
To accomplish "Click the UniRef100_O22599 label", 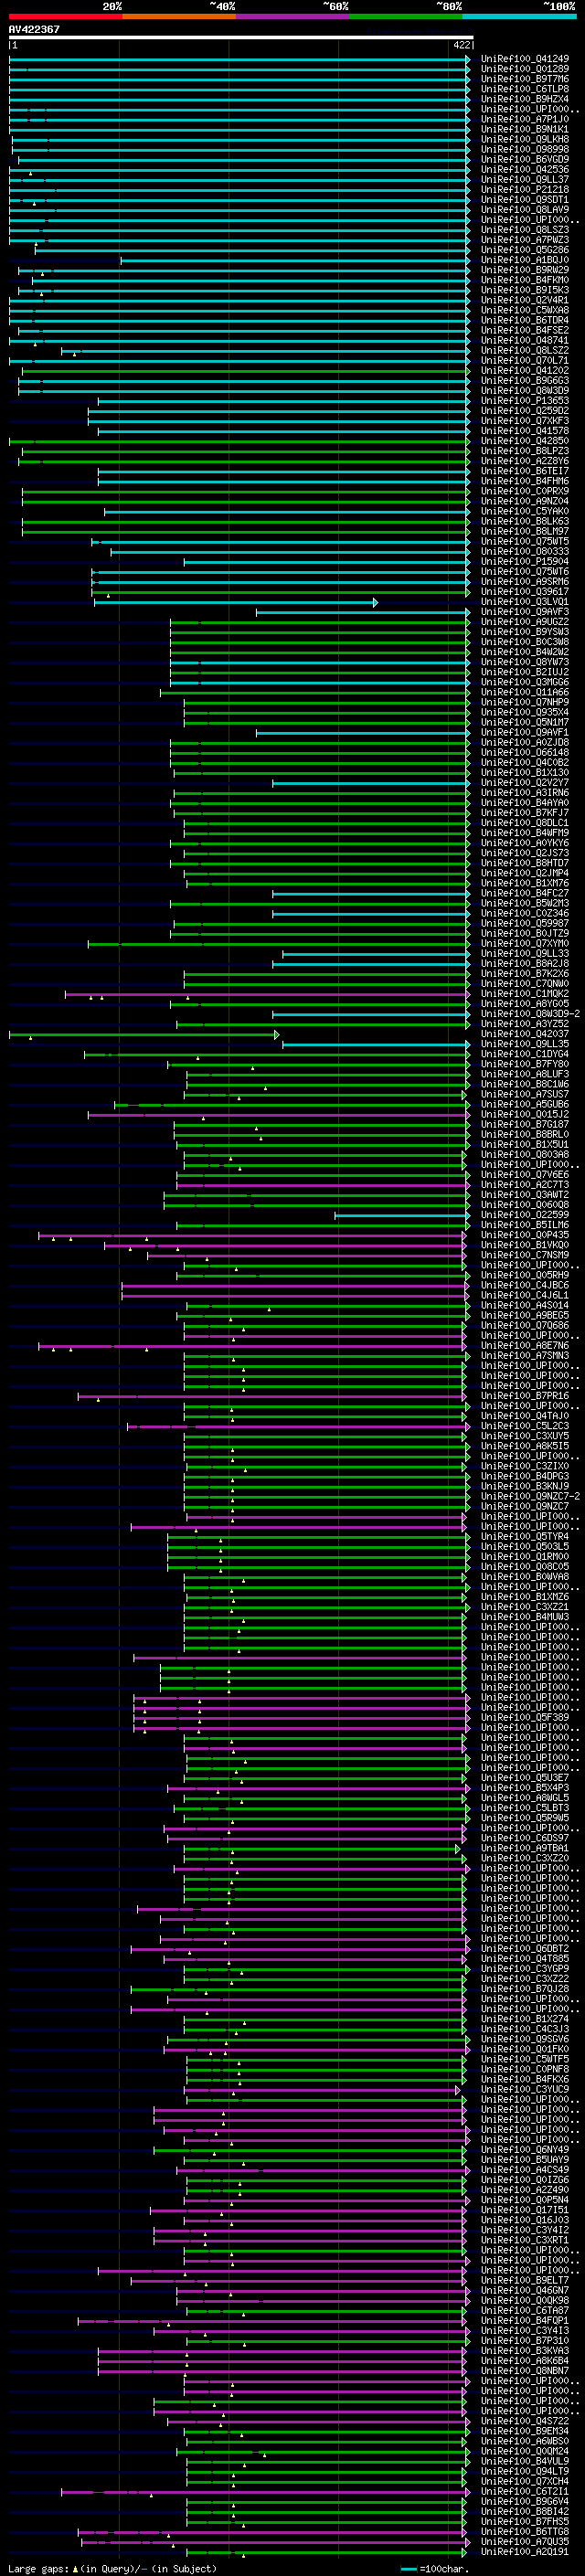I will pos(525,1215).
